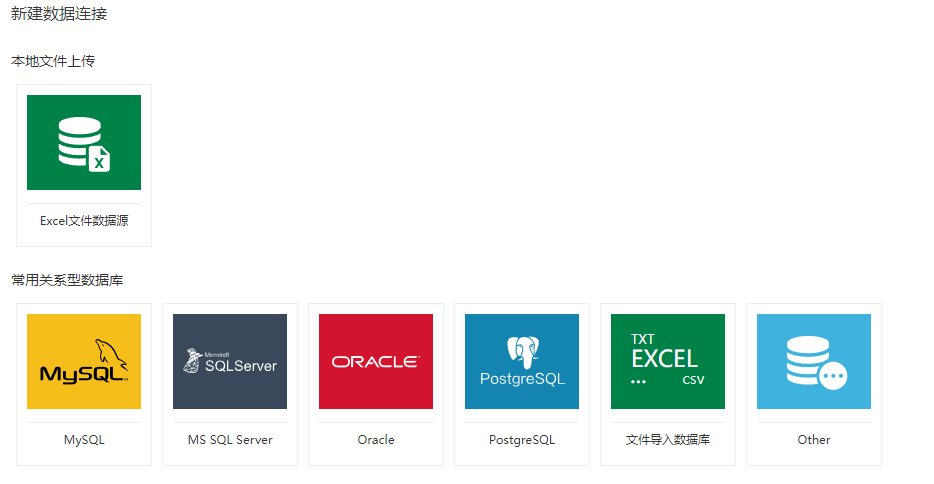The height and width of the screenshot is (484, 934).
Task: Choose the PostgreSQL elephant logo tile
Action: (522, 361)
